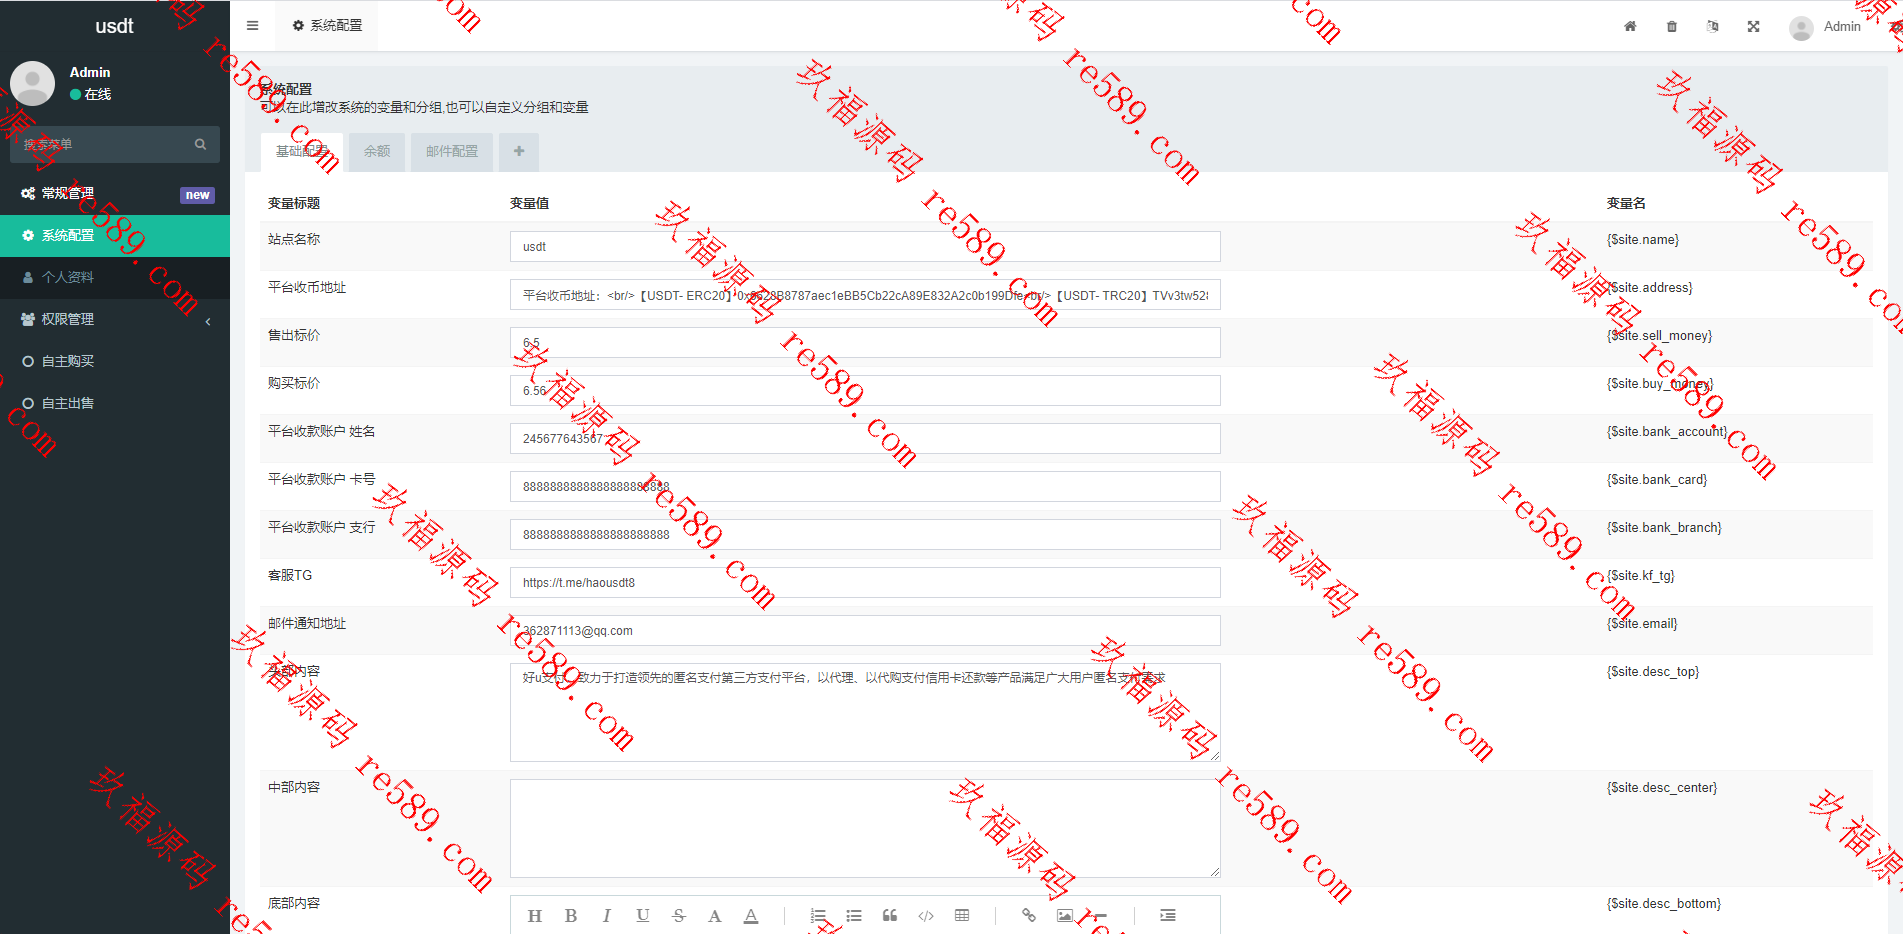This screenshot has width=1903, height=934.
Task: Insert a table in editor
Action: point(962,915)
